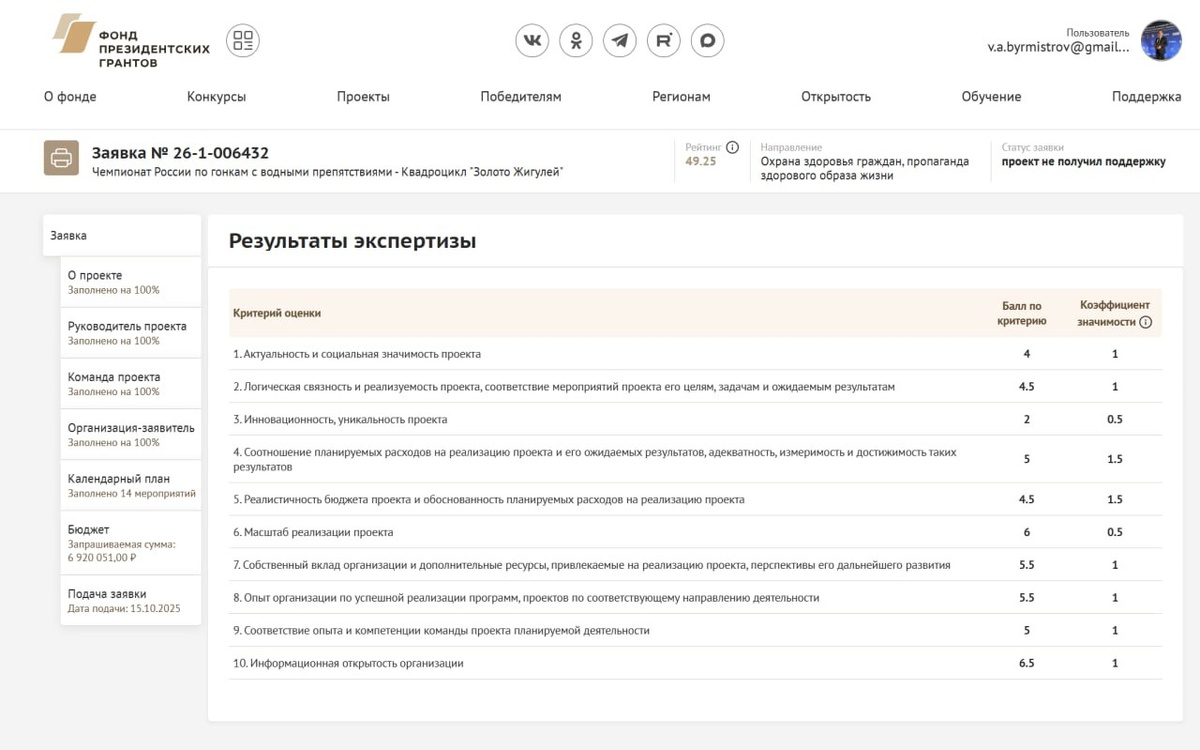Open the О фонде menu
The width and height of the screenshot is (1200, 750).
[x=70, y=97]
